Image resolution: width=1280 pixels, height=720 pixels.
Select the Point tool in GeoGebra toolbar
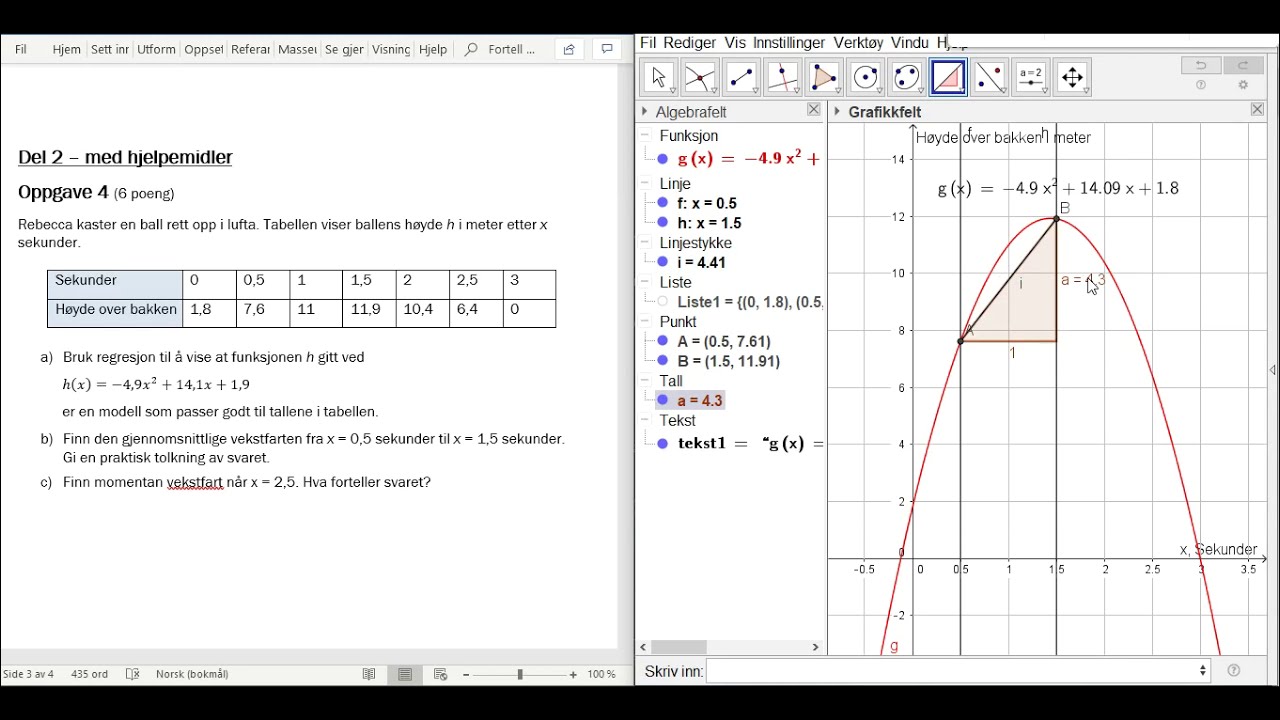pyautogui.click(x=700, y=77)
